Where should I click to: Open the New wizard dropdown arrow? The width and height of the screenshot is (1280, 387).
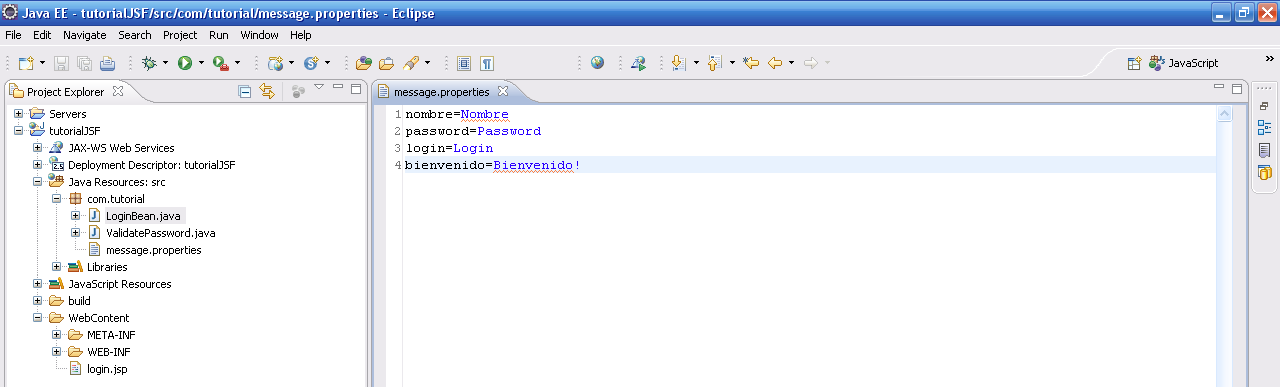click(42, 63)
